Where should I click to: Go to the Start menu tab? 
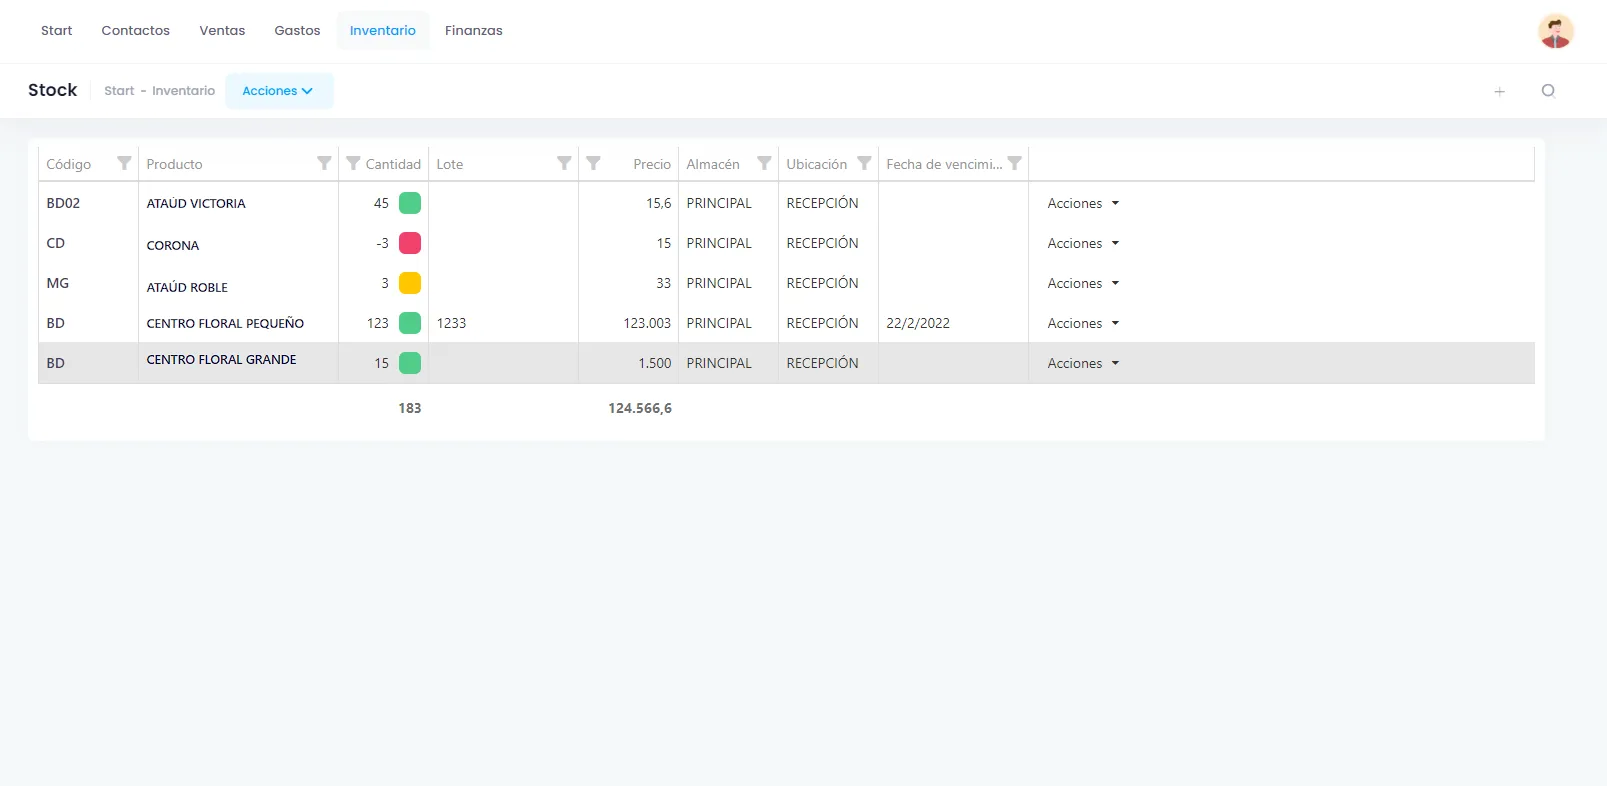click(x=57, y=31)
